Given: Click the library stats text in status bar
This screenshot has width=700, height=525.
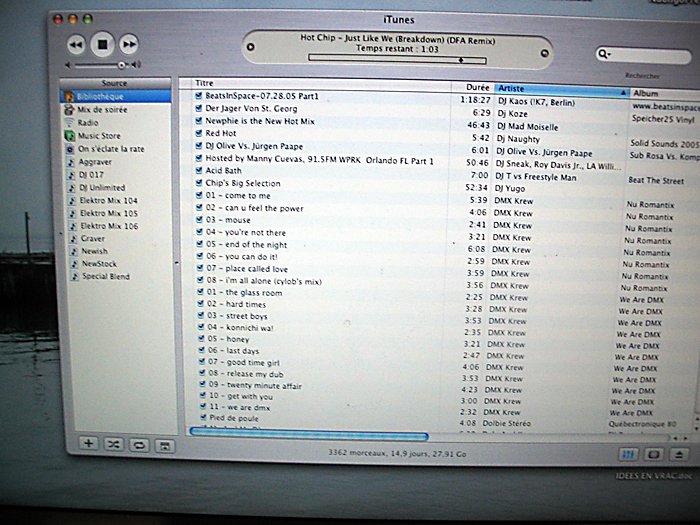Looking at the screenshot, I should (x=397, y=454).
